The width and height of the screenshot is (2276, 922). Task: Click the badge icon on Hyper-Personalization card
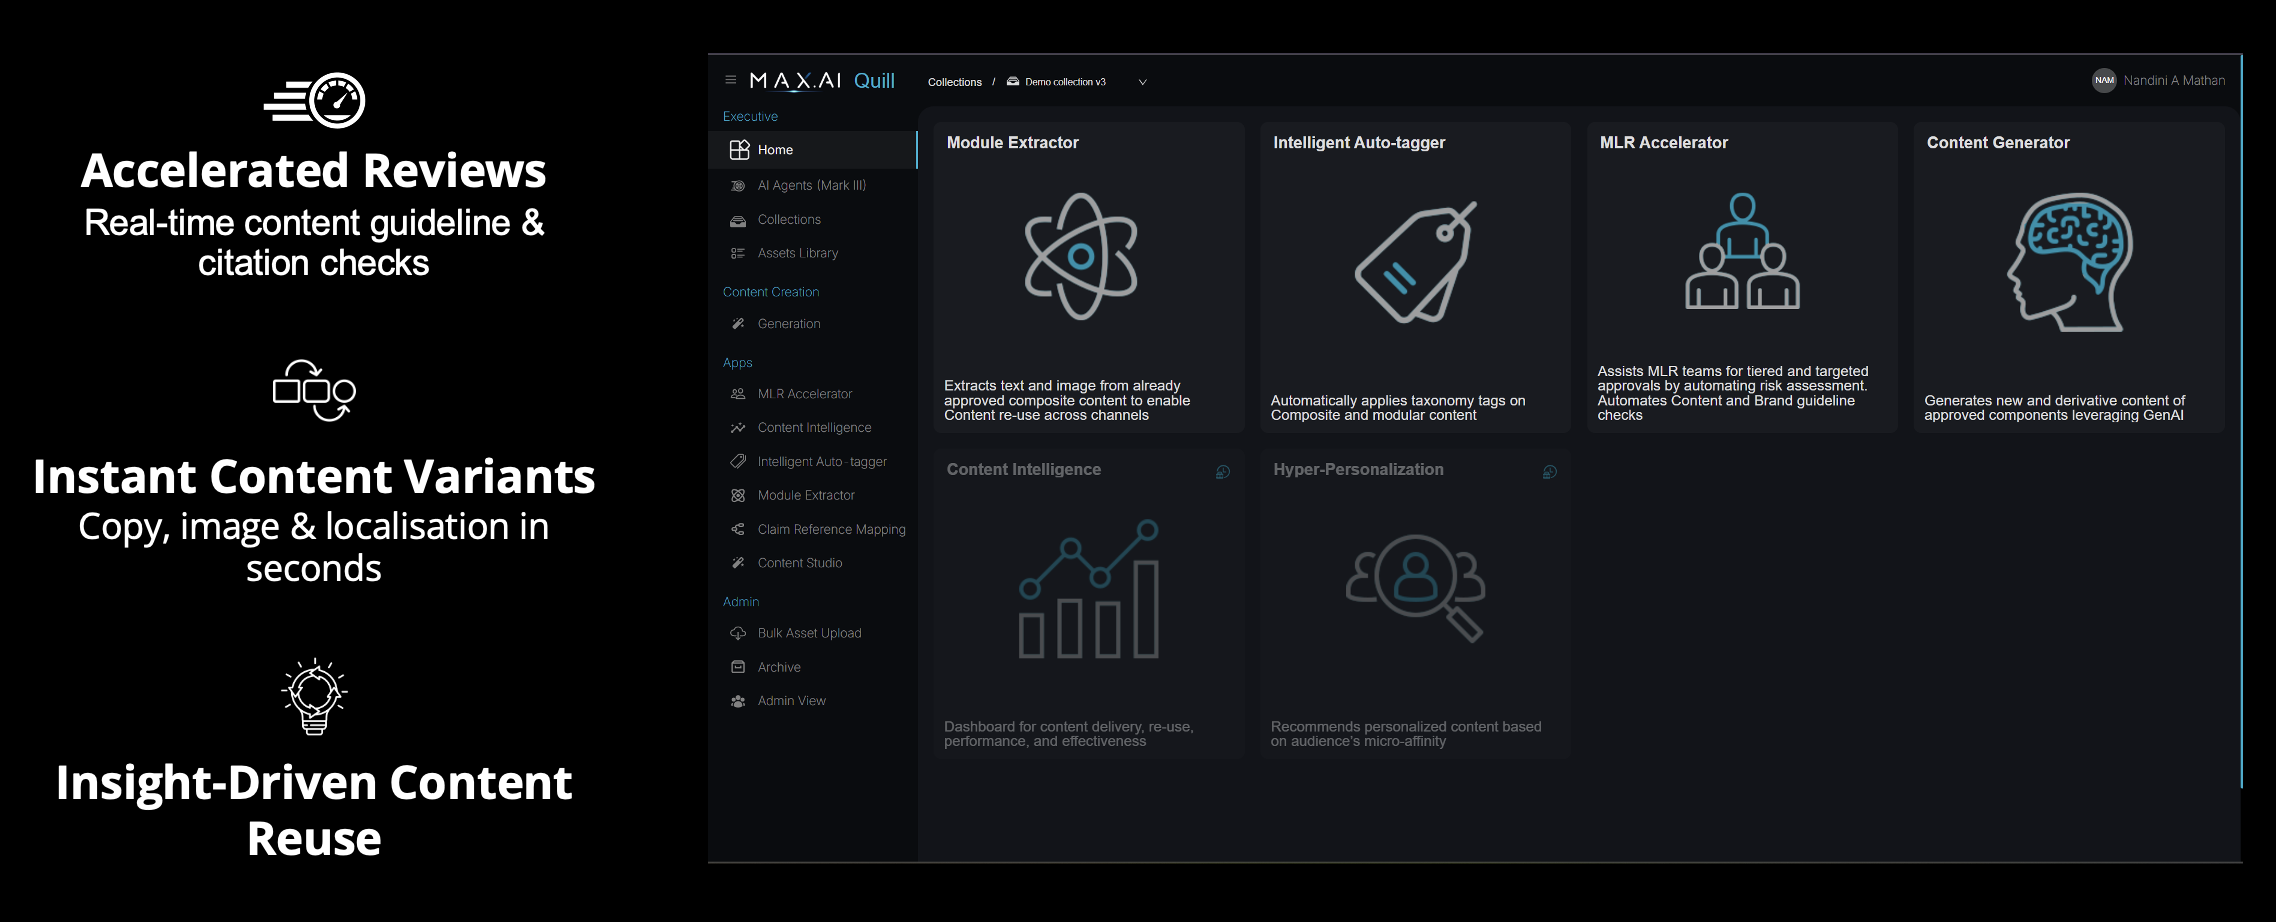point(1549,472)
